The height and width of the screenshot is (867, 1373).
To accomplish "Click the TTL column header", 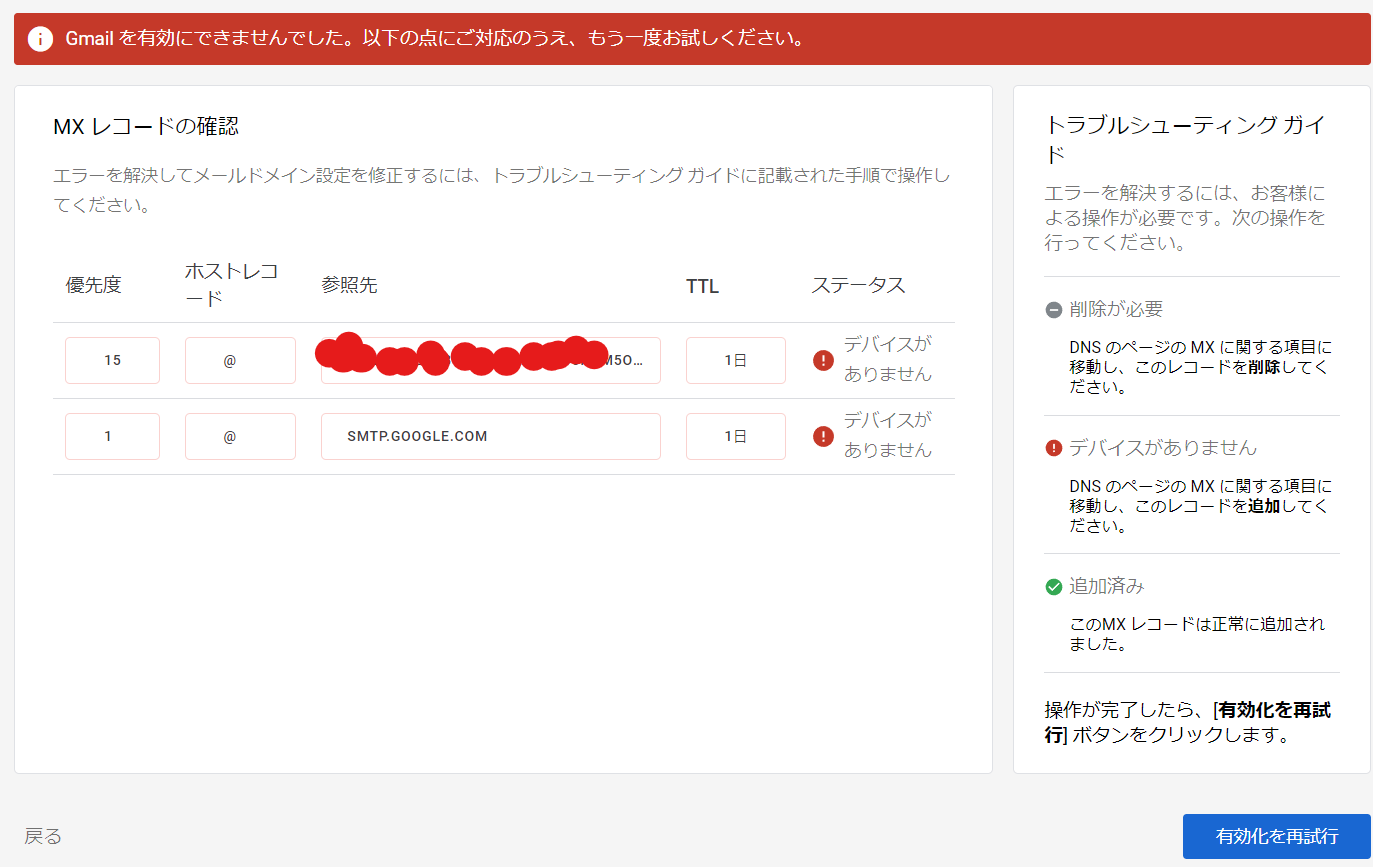I will click(x=702, y=286).
